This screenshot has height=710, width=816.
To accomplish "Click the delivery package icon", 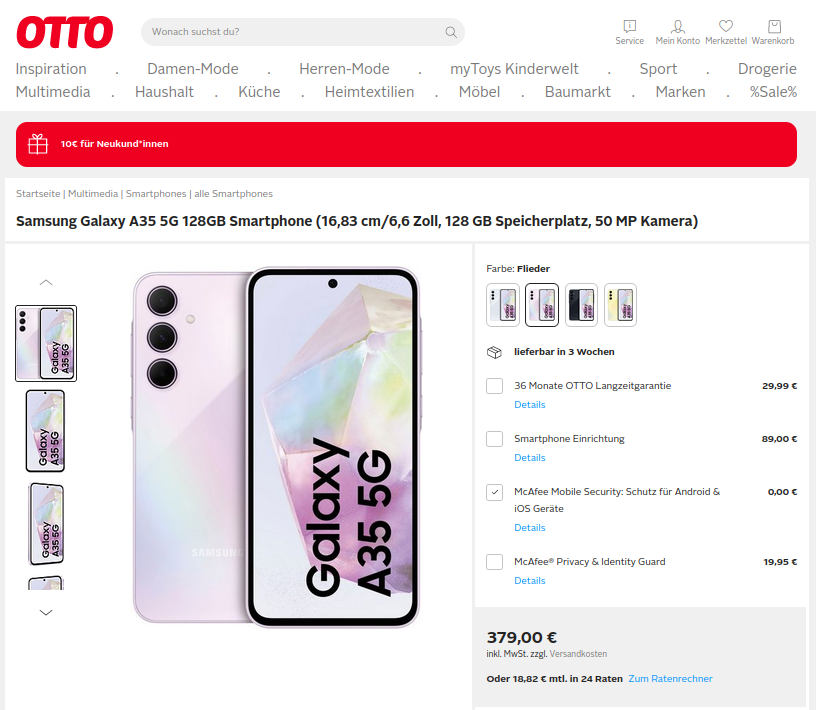I will point(494,352).
